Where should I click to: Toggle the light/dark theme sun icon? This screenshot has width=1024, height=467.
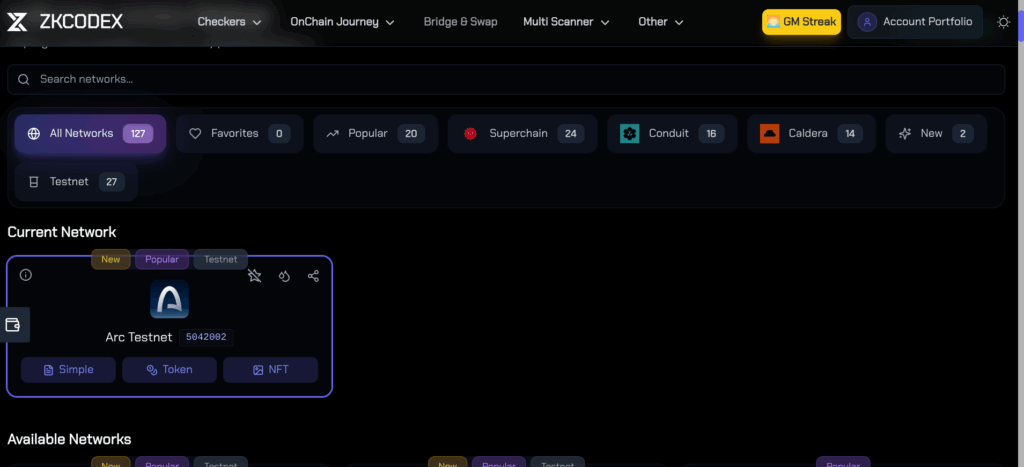(1004, 22)
